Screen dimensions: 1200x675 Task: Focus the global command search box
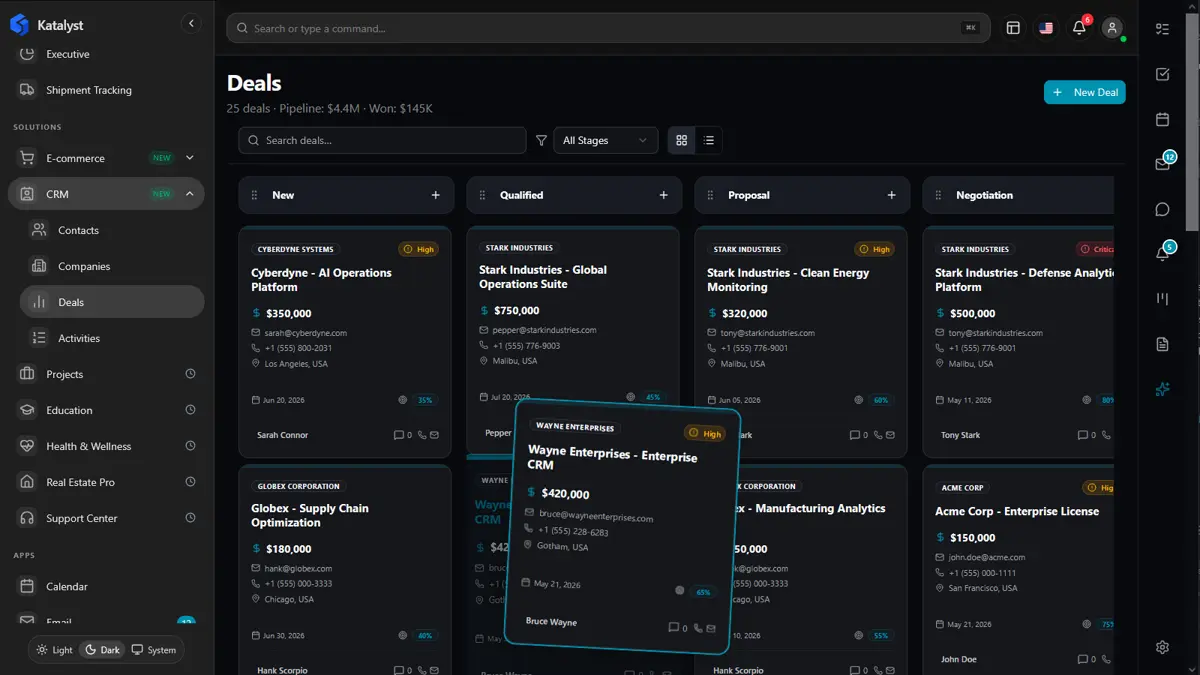coord(608,28)
